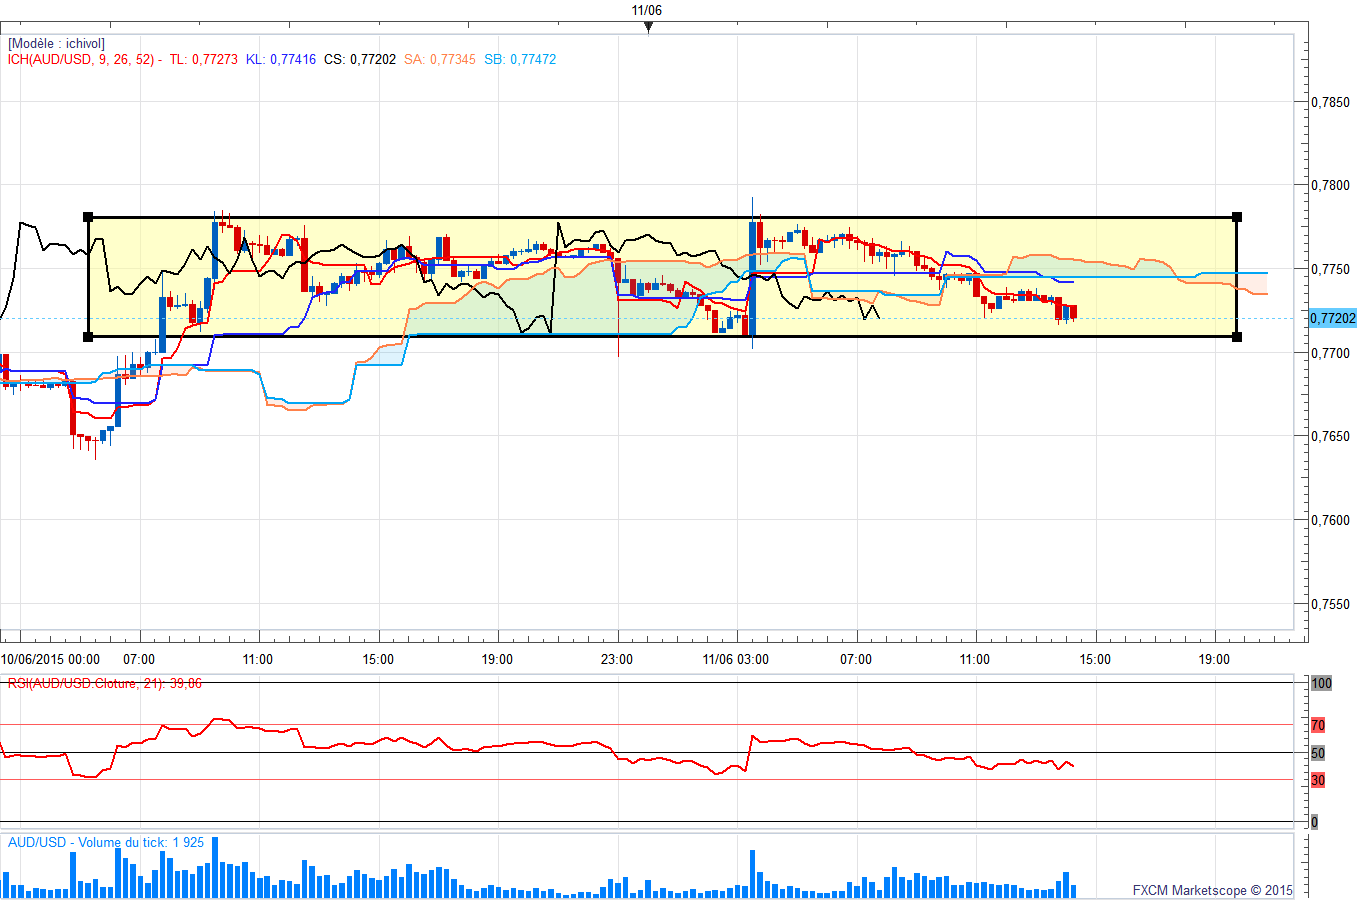Click the 0,7850 price axis label
Viewport: 1366px width, 900px height.
coord(1330,102)
